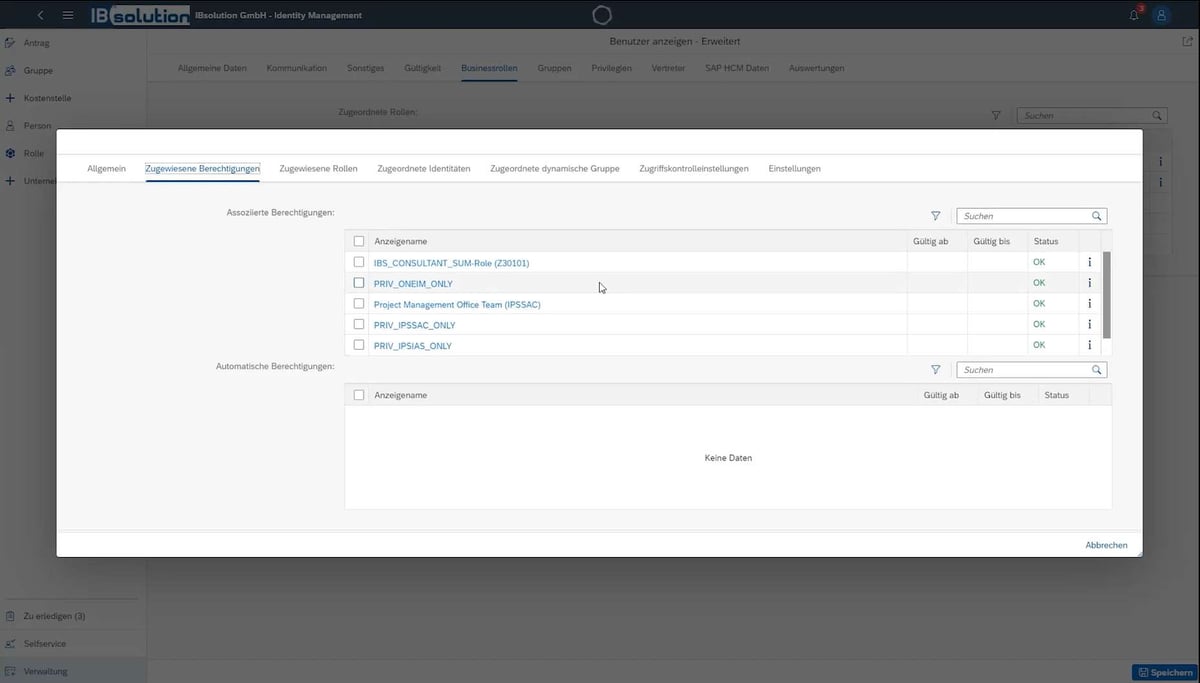Open info for IBS_CONSULTANT_SUM-Role row
Screen dimensions: 1200x683
pos(1089,262)
